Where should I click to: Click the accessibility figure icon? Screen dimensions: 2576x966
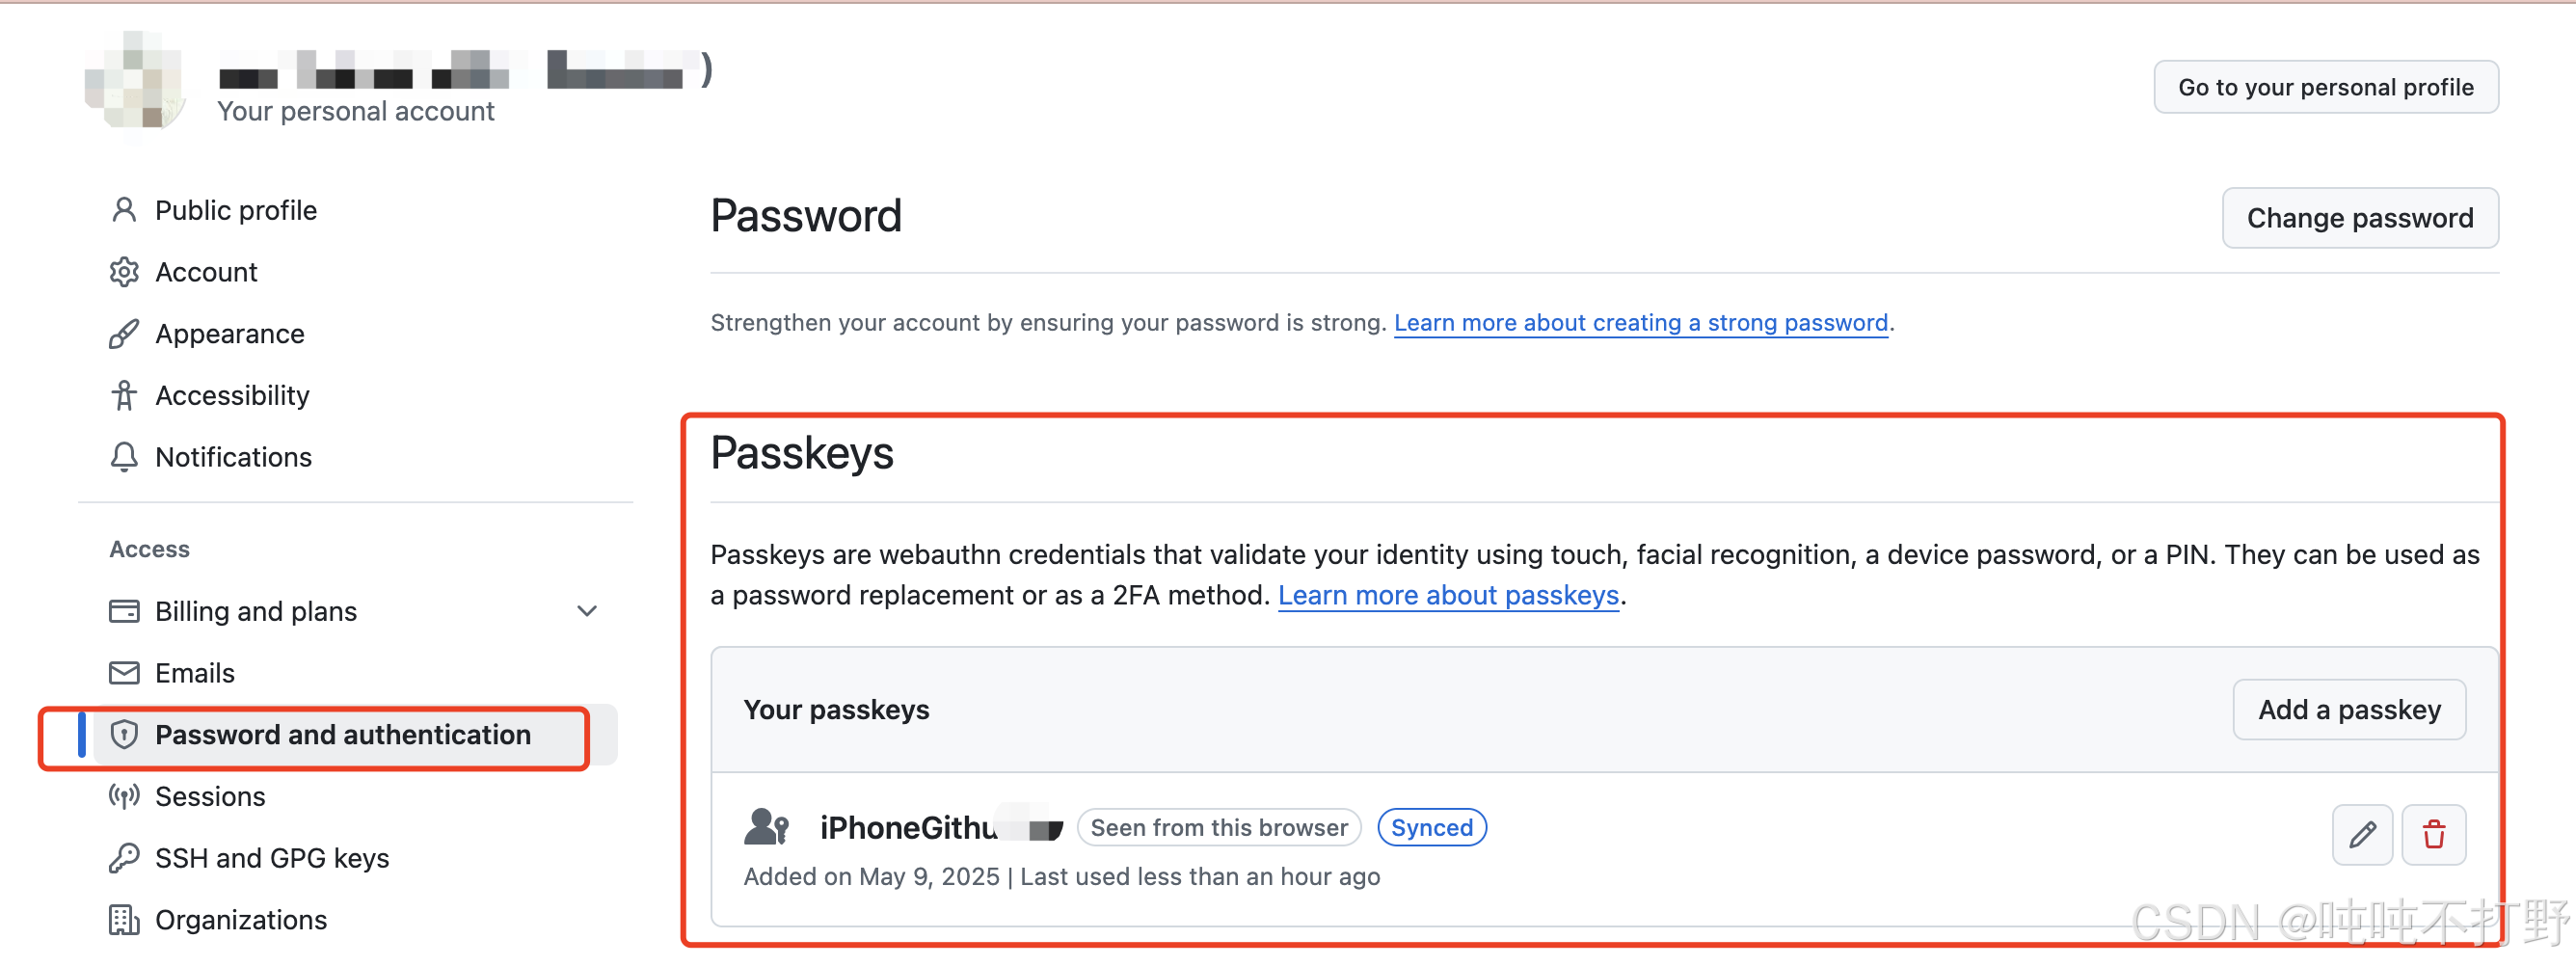(124, 395)
